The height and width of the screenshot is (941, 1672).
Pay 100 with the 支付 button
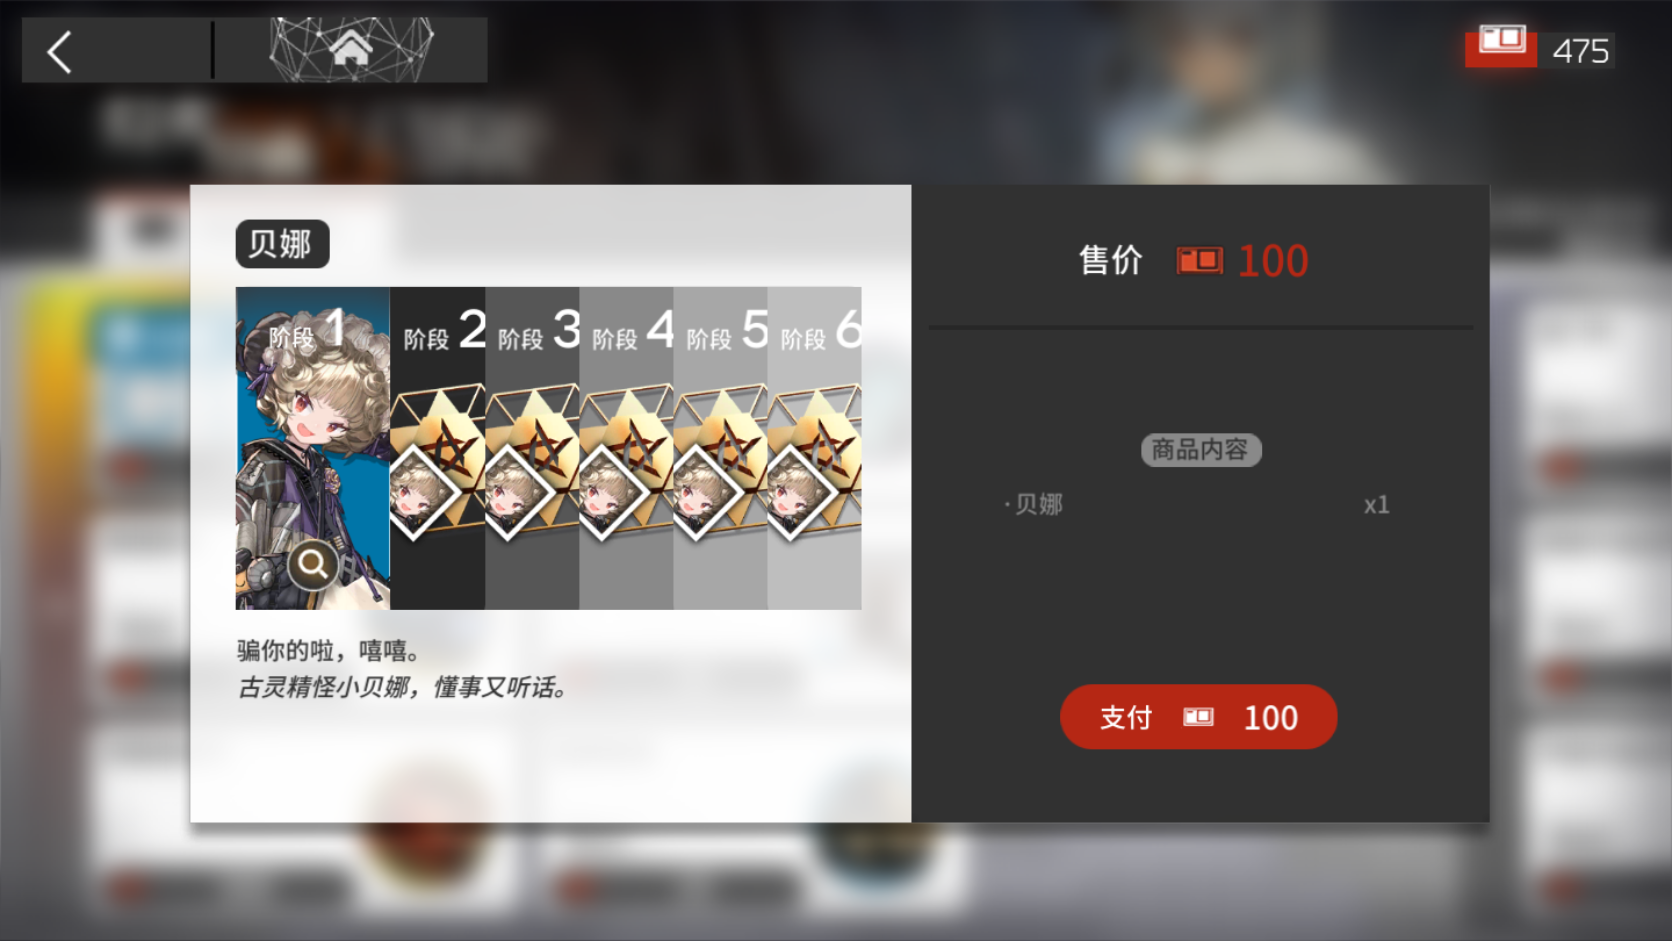click(x=1198, y=717)
